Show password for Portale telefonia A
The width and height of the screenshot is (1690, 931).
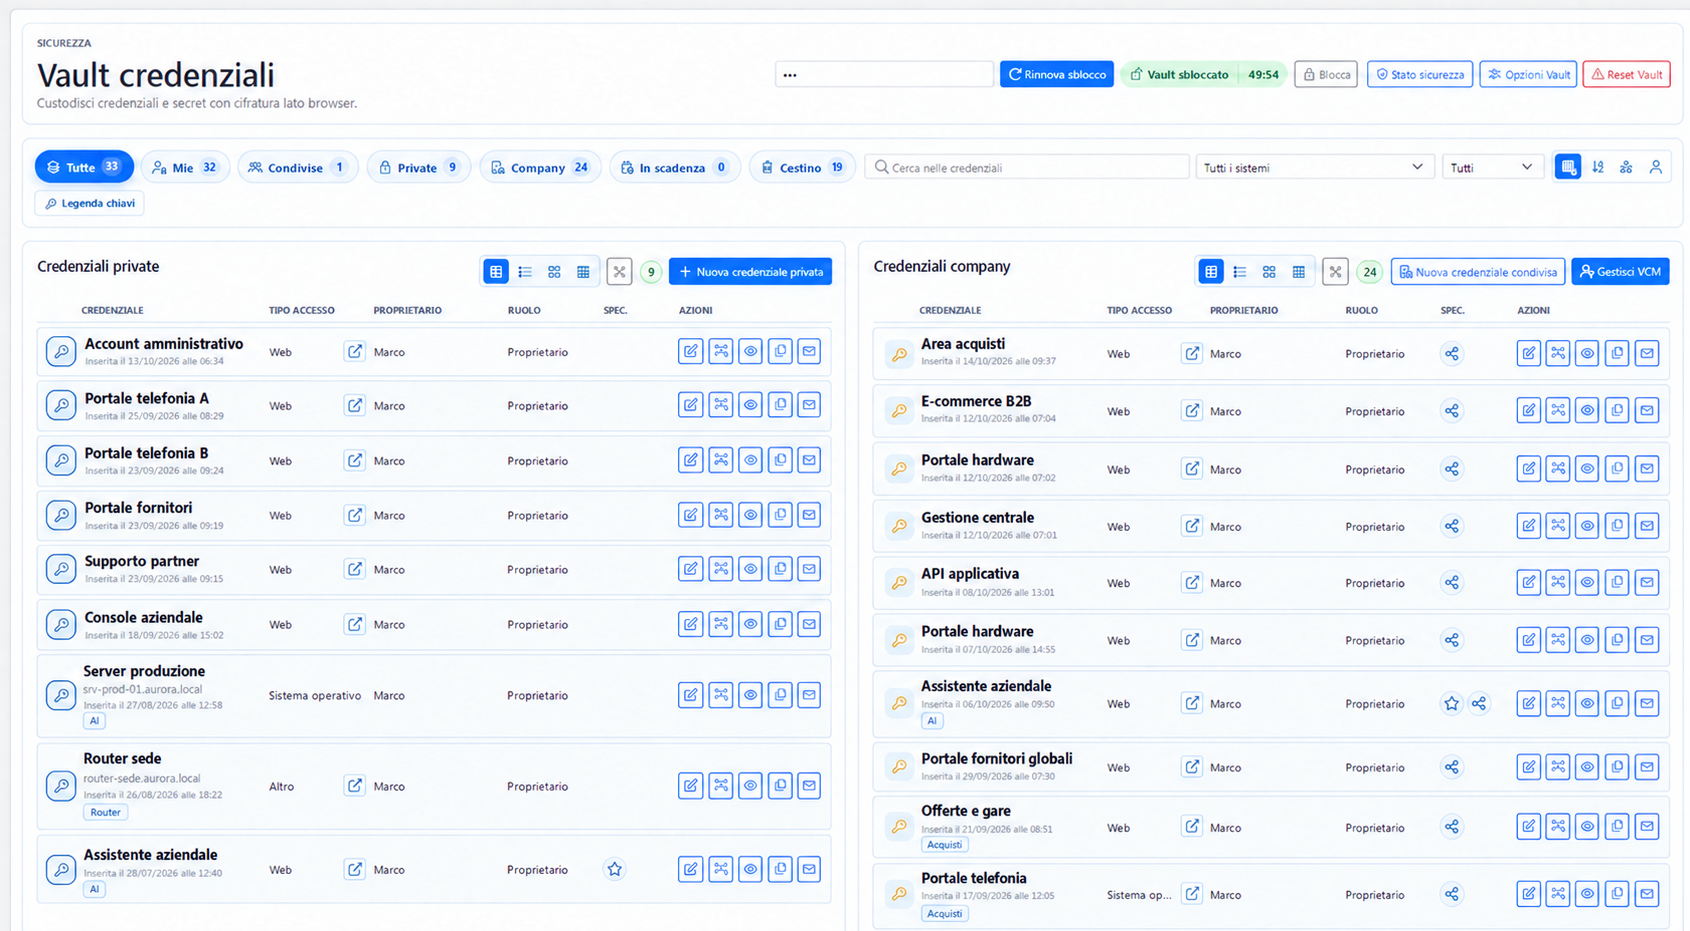point(750,405)
